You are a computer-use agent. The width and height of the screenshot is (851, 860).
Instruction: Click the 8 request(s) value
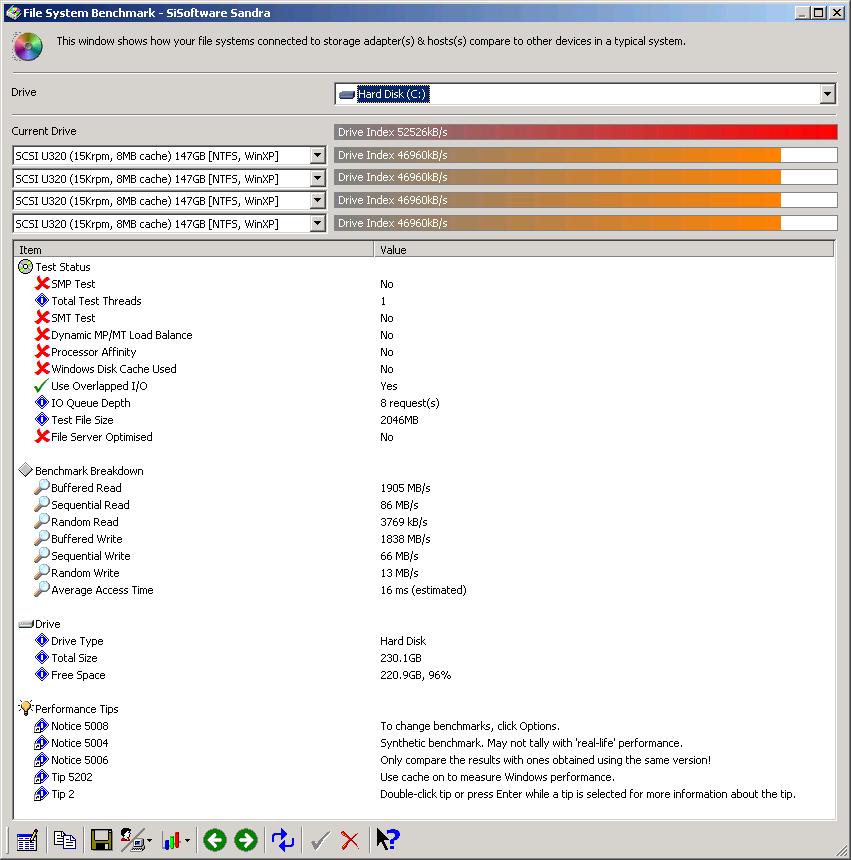[x=410, y=403]
